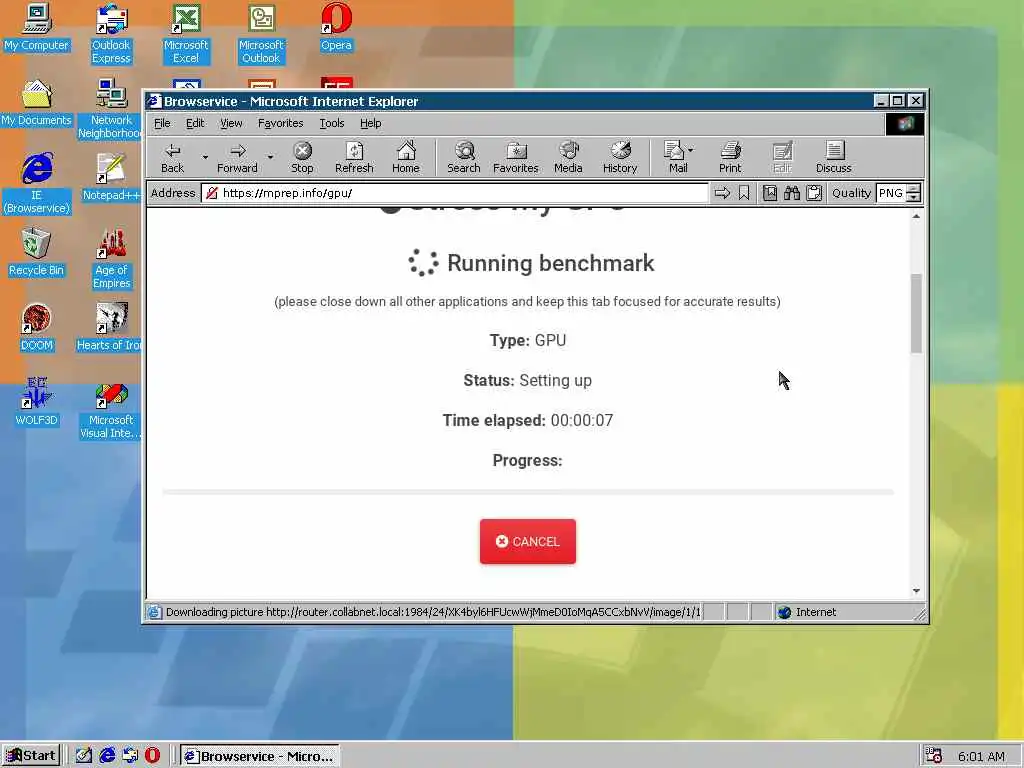Select the Recycle Bin desktop icon
Image resolution: width=1024 pixels, height=768 pixels.
coord(36,252)
